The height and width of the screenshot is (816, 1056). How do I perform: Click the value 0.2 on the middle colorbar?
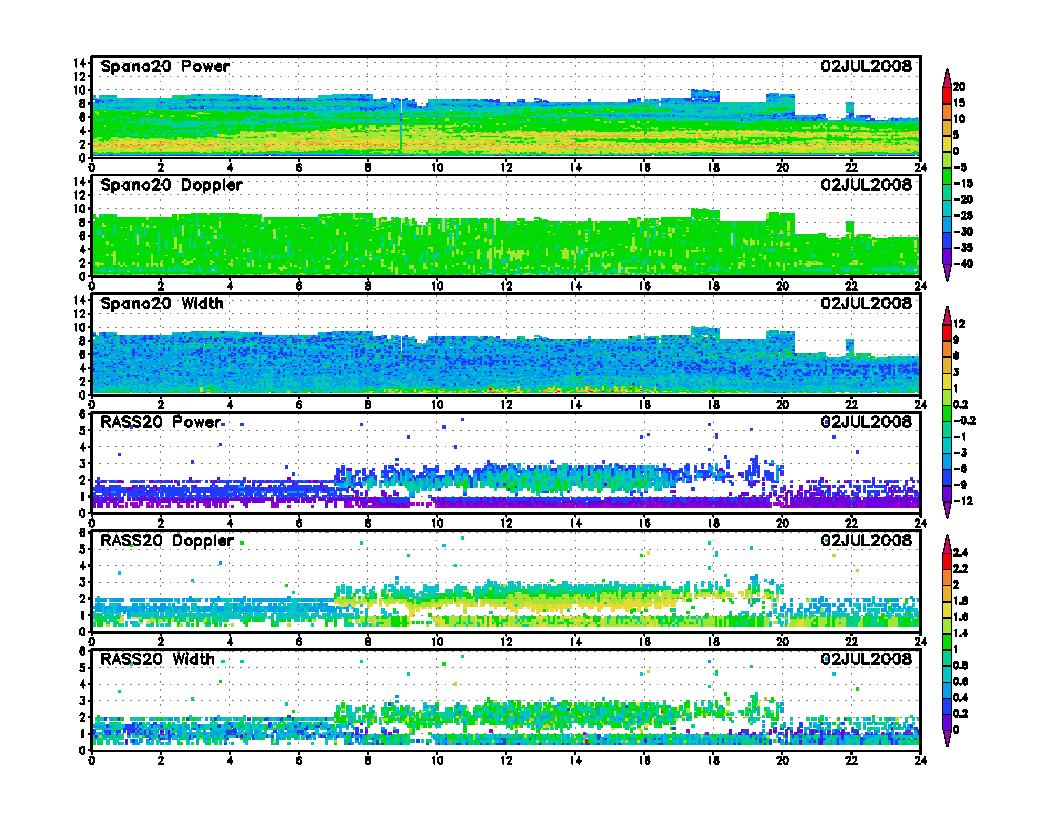961,405
